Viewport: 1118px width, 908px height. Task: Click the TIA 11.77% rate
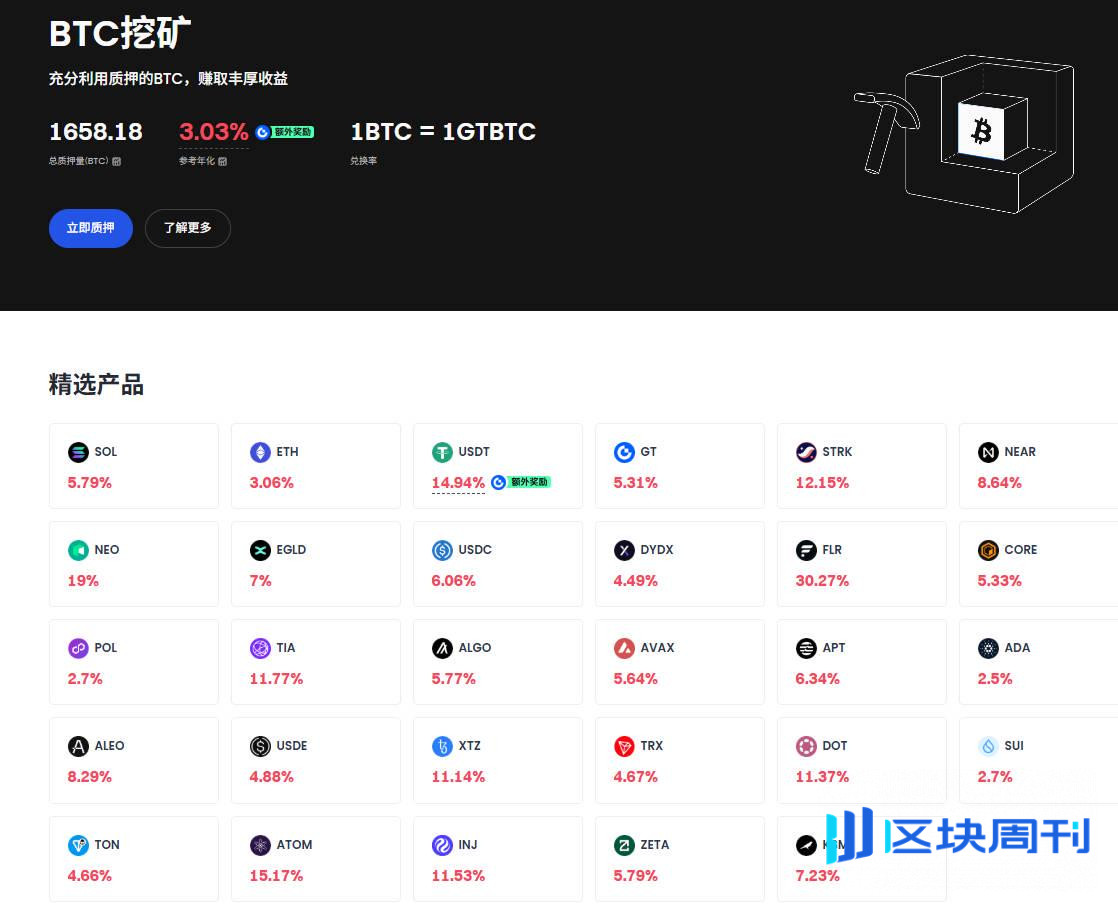coord(277,679)
